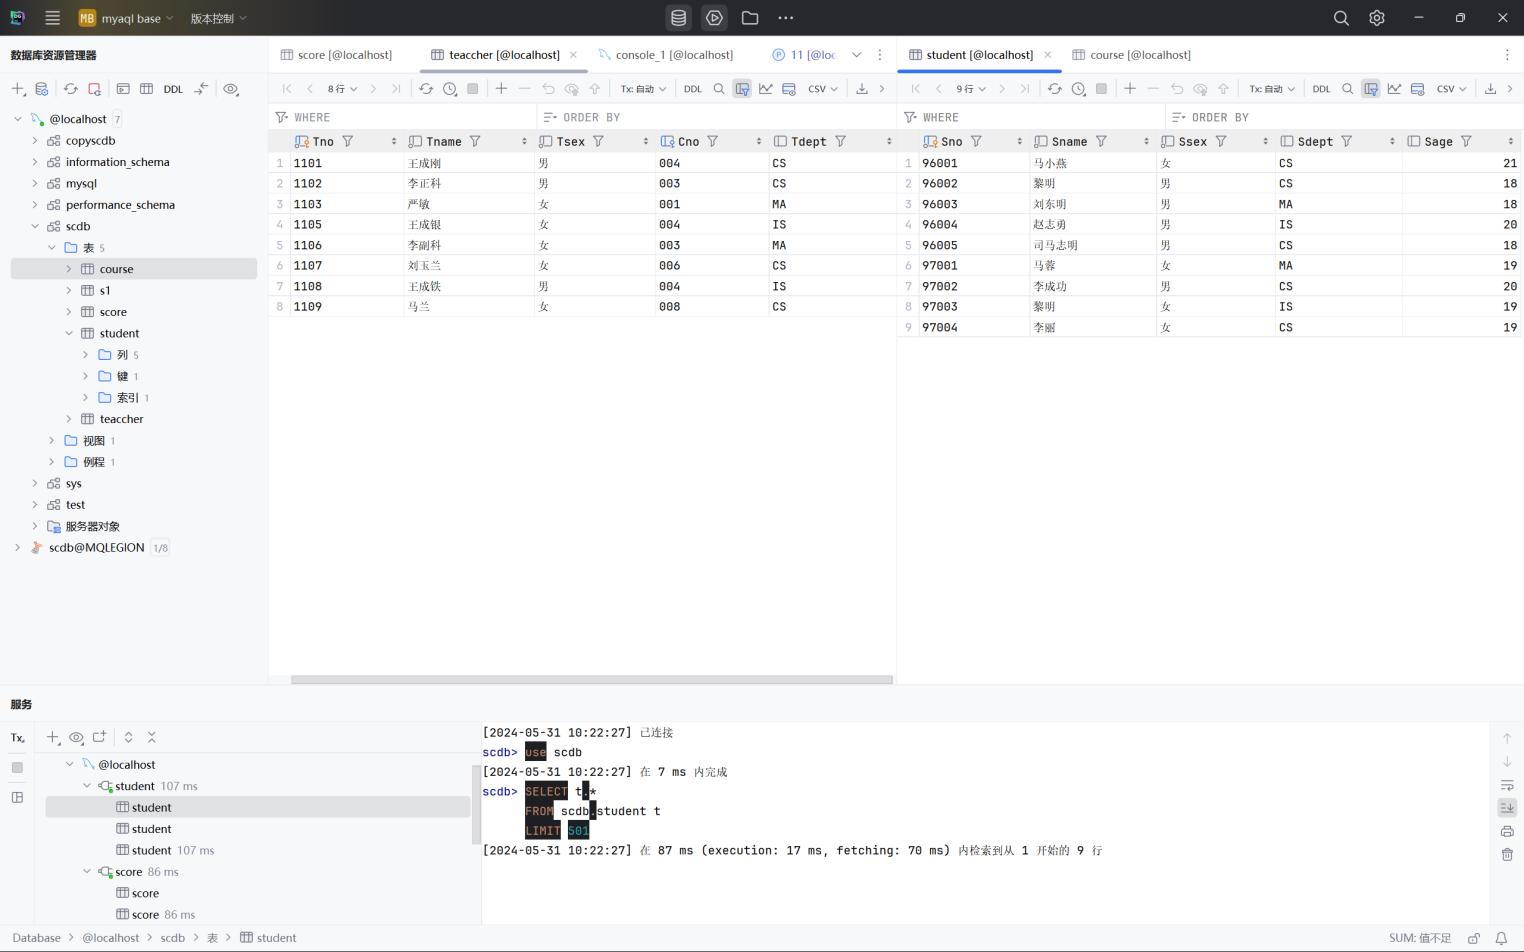Add row with plus icon in teaccher toolbar

click(x=501, y=89)
